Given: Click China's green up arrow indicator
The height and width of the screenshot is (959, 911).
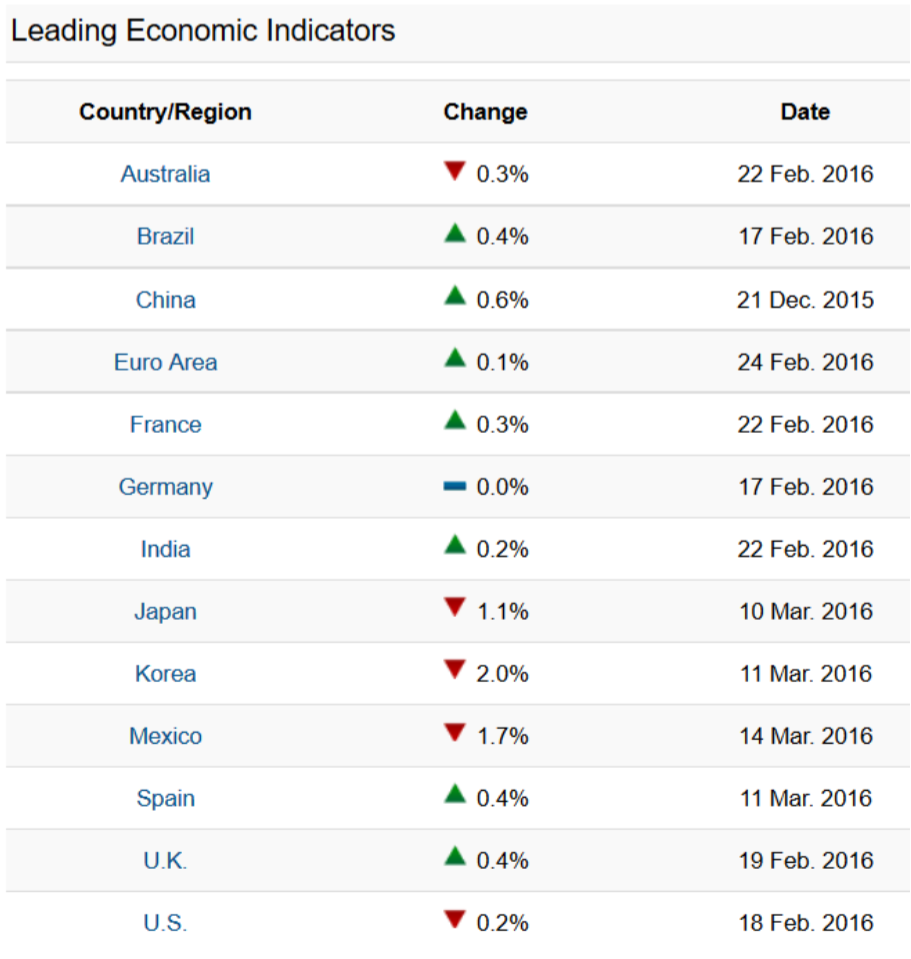Looking at the screenshot, I should (x=454, y=296).
